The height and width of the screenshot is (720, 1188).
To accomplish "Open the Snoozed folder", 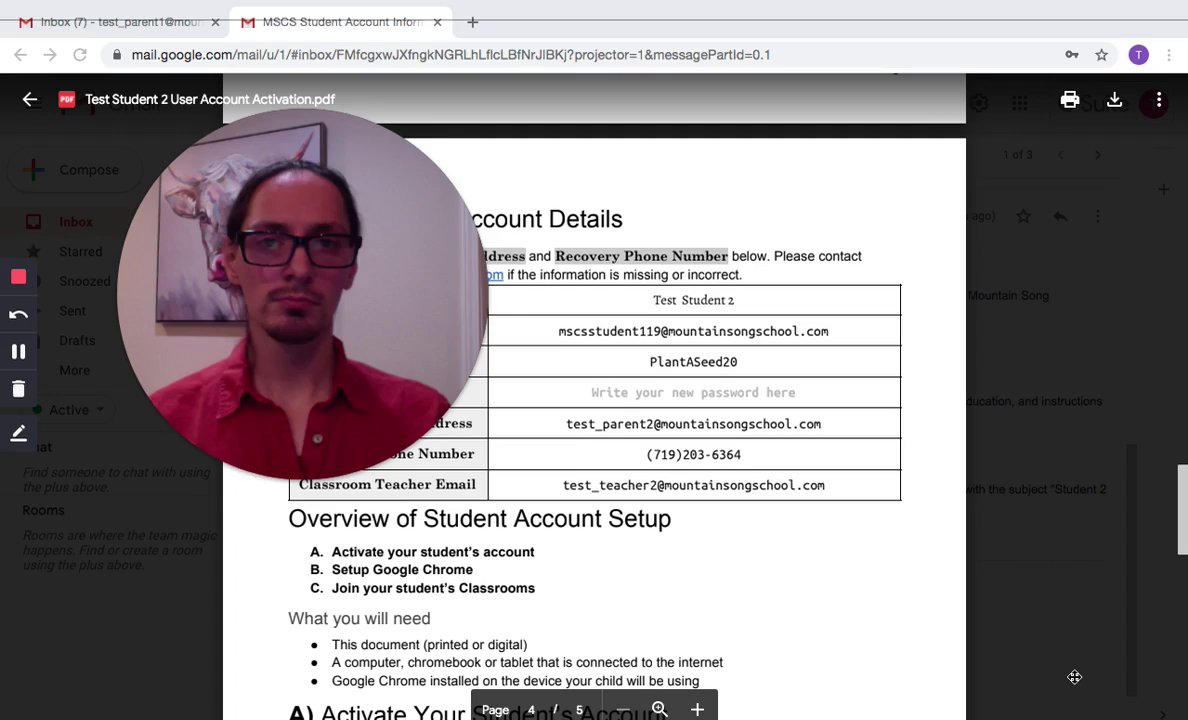I will 85,281.
